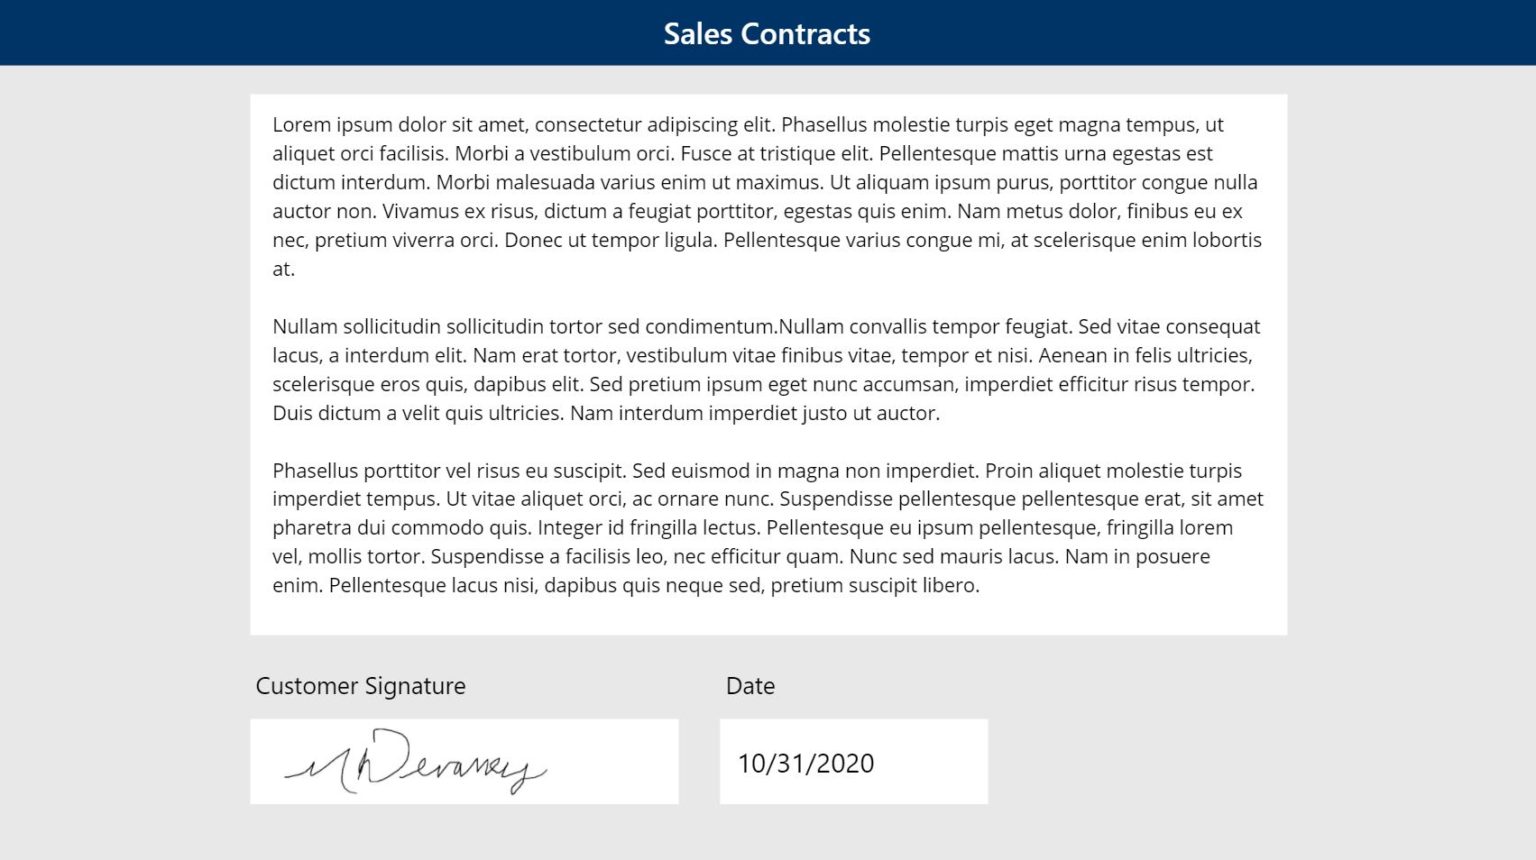Click below the Date label on its field
The height and width of the screenshot is (860, 1536).
(852, 760)
